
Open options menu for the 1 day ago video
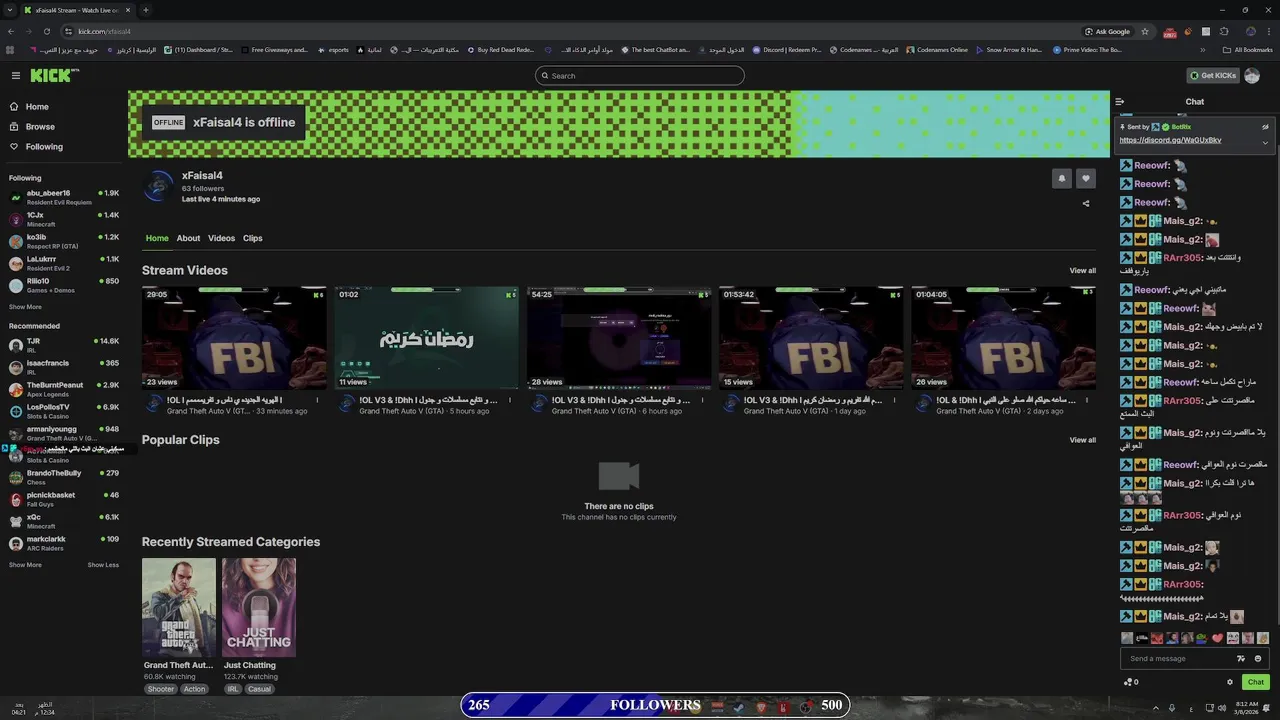click(894, 401)
